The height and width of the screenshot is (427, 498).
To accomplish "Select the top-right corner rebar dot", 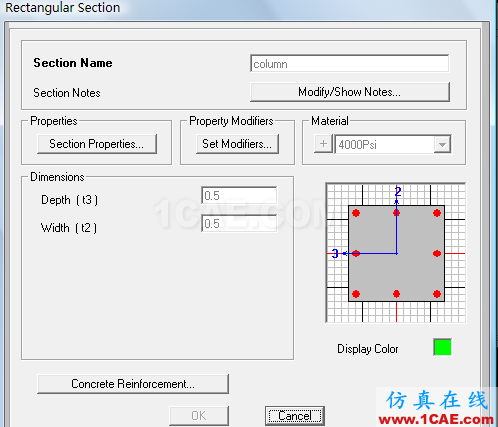I will (437, 213).
